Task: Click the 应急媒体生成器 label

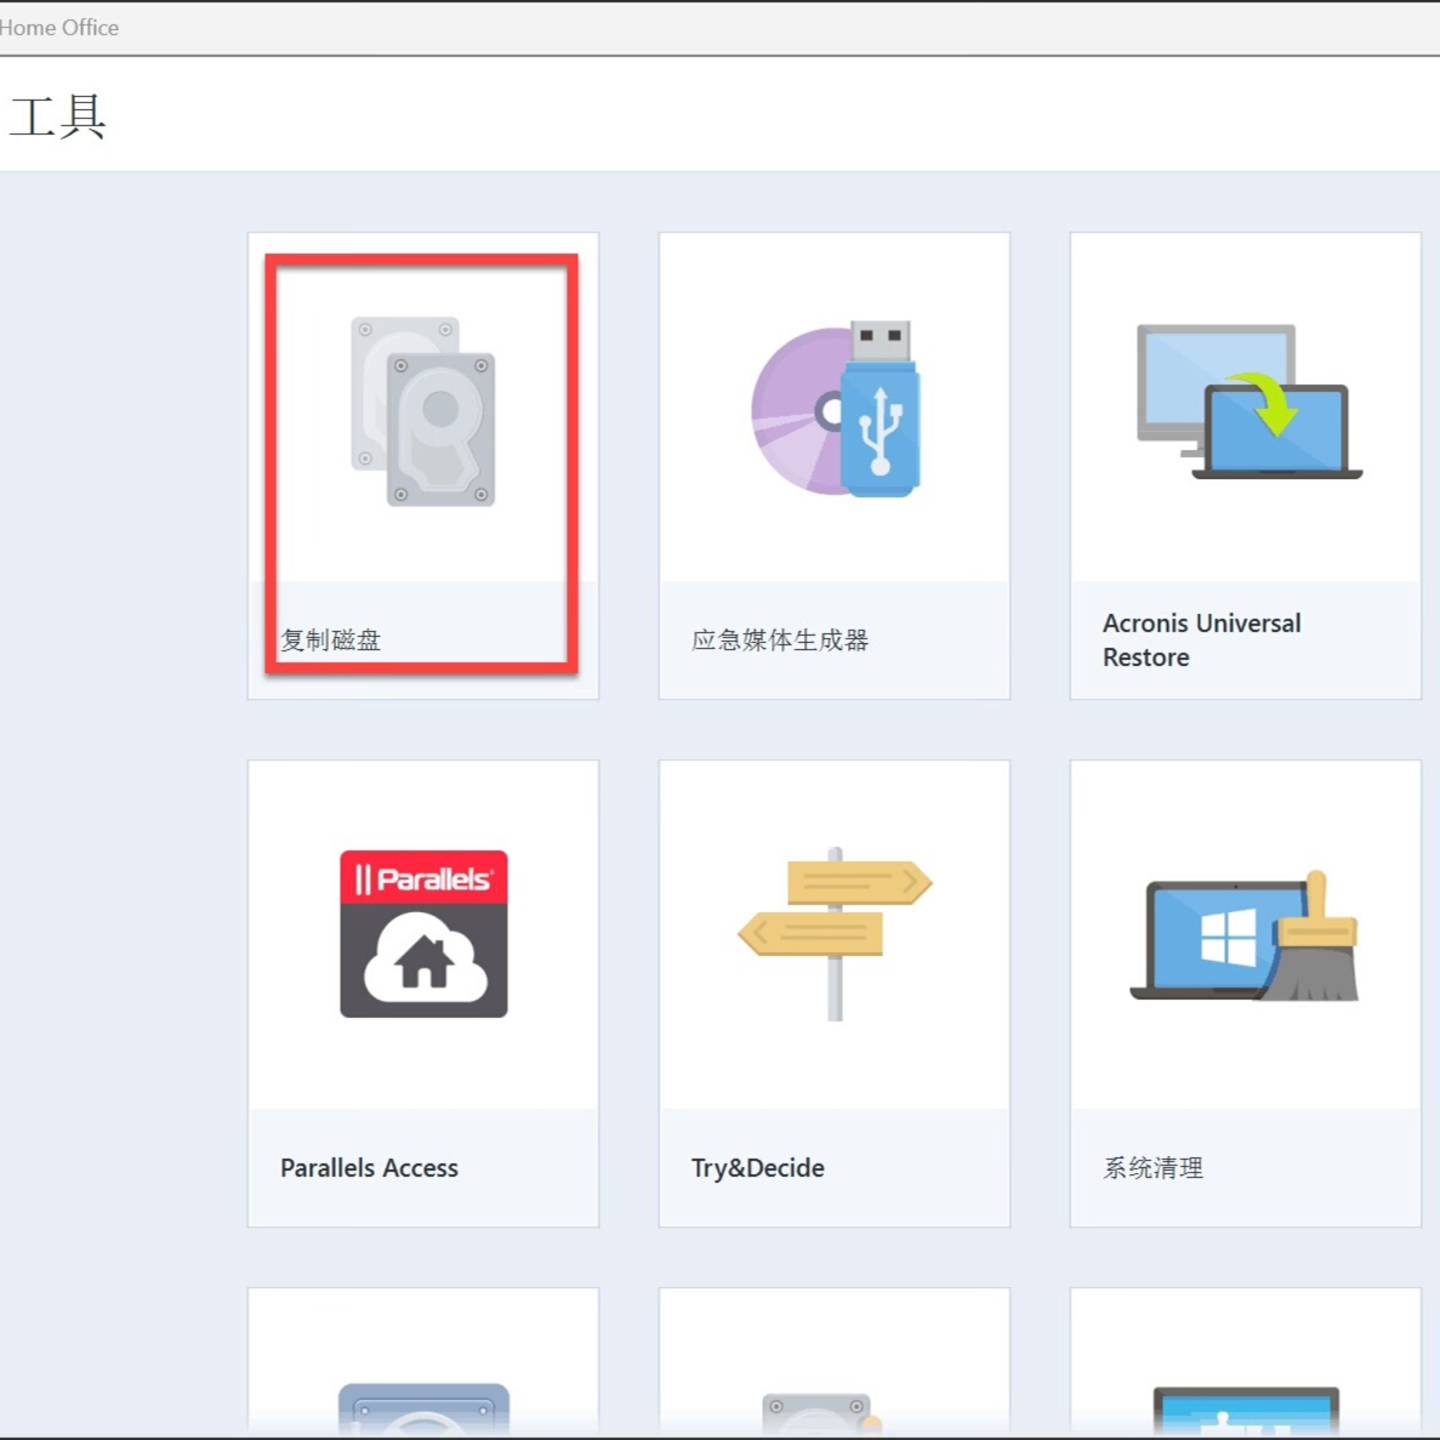Action: [x=780, y=640]
